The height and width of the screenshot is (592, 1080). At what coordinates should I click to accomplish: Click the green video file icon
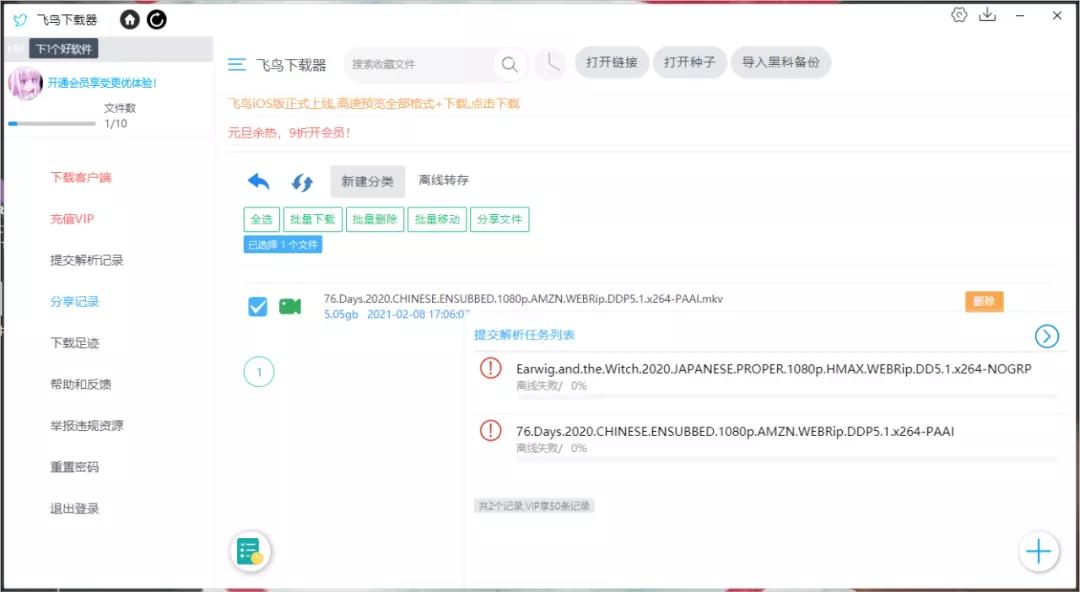tap(290, 306)
